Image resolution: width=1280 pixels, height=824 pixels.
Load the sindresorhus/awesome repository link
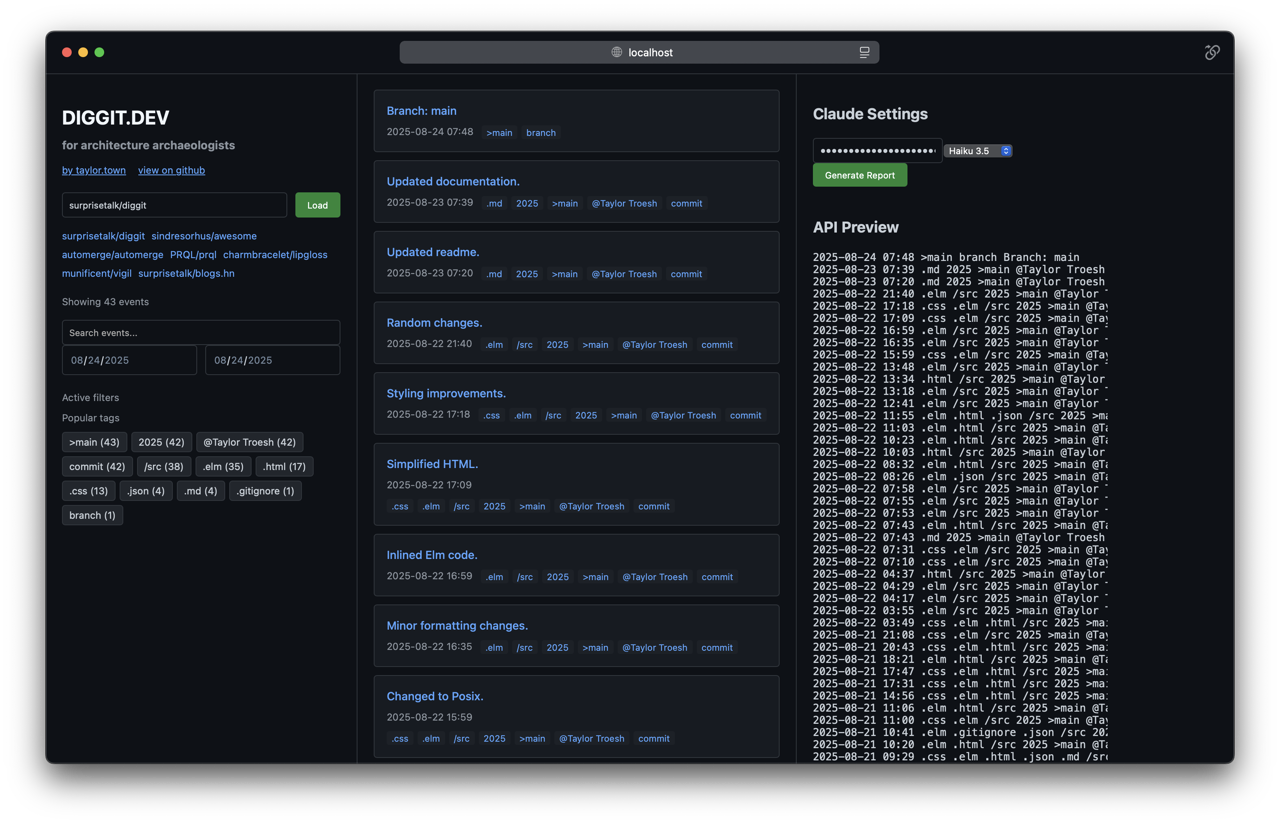click(x=204, y=236)
